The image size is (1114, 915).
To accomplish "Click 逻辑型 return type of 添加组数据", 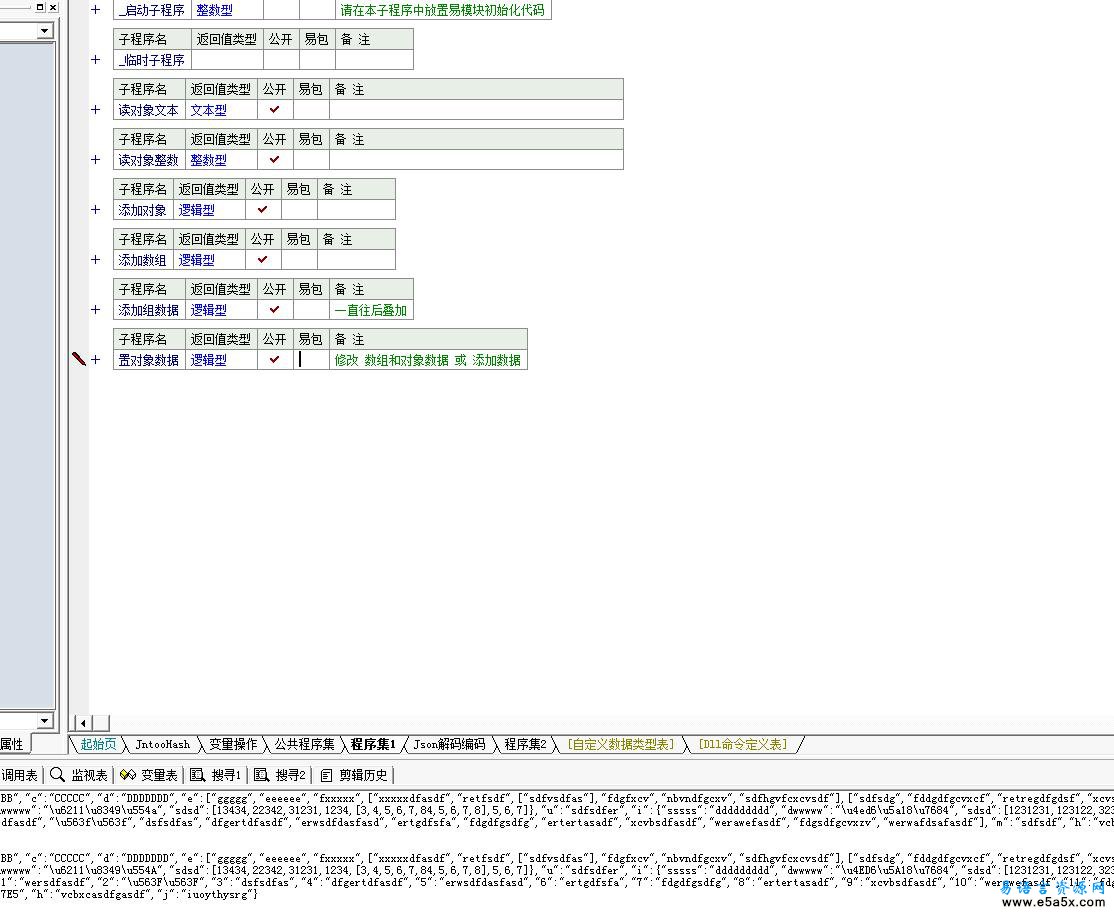I will 209,310.
